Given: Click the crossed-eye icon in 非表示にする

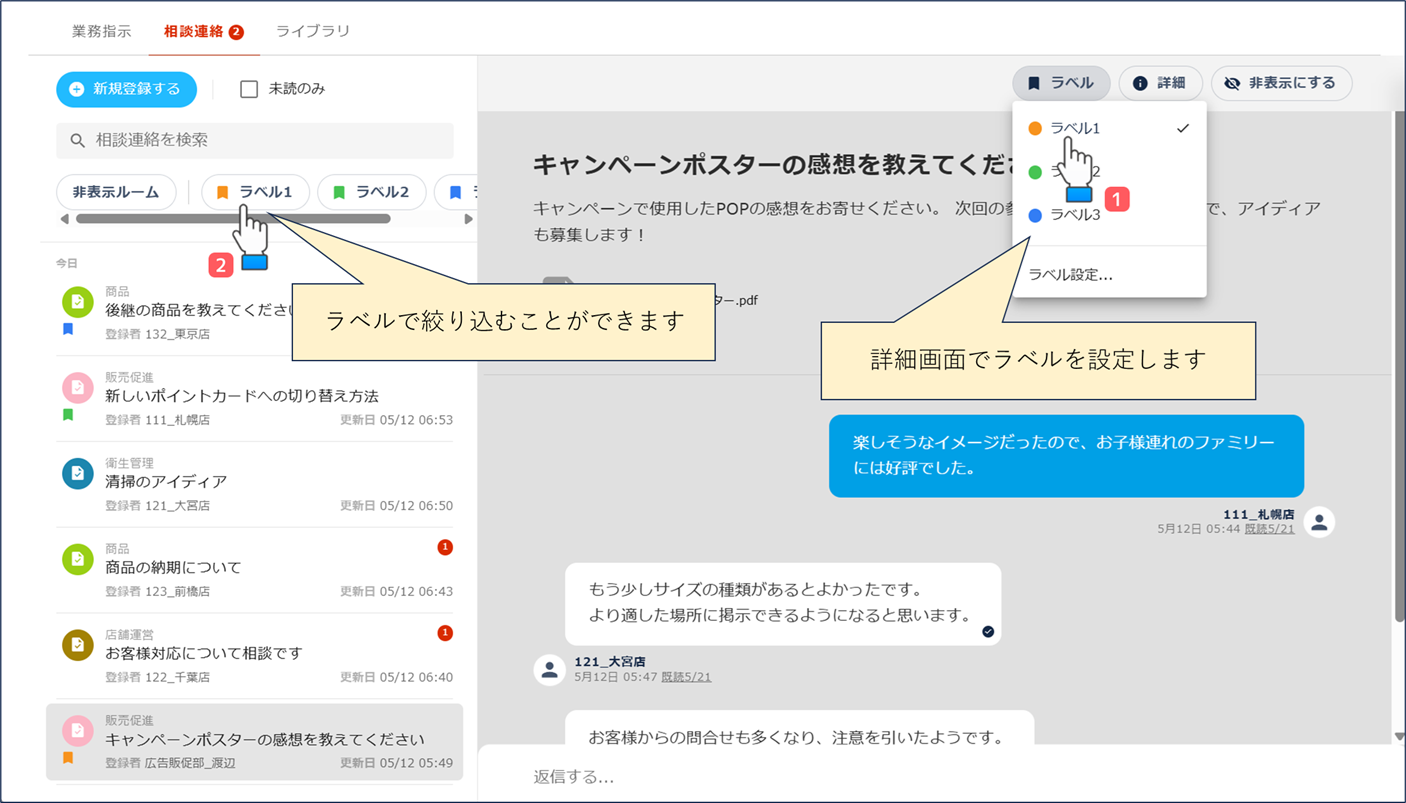Looking at the screenshot, I should [1232, 84].
